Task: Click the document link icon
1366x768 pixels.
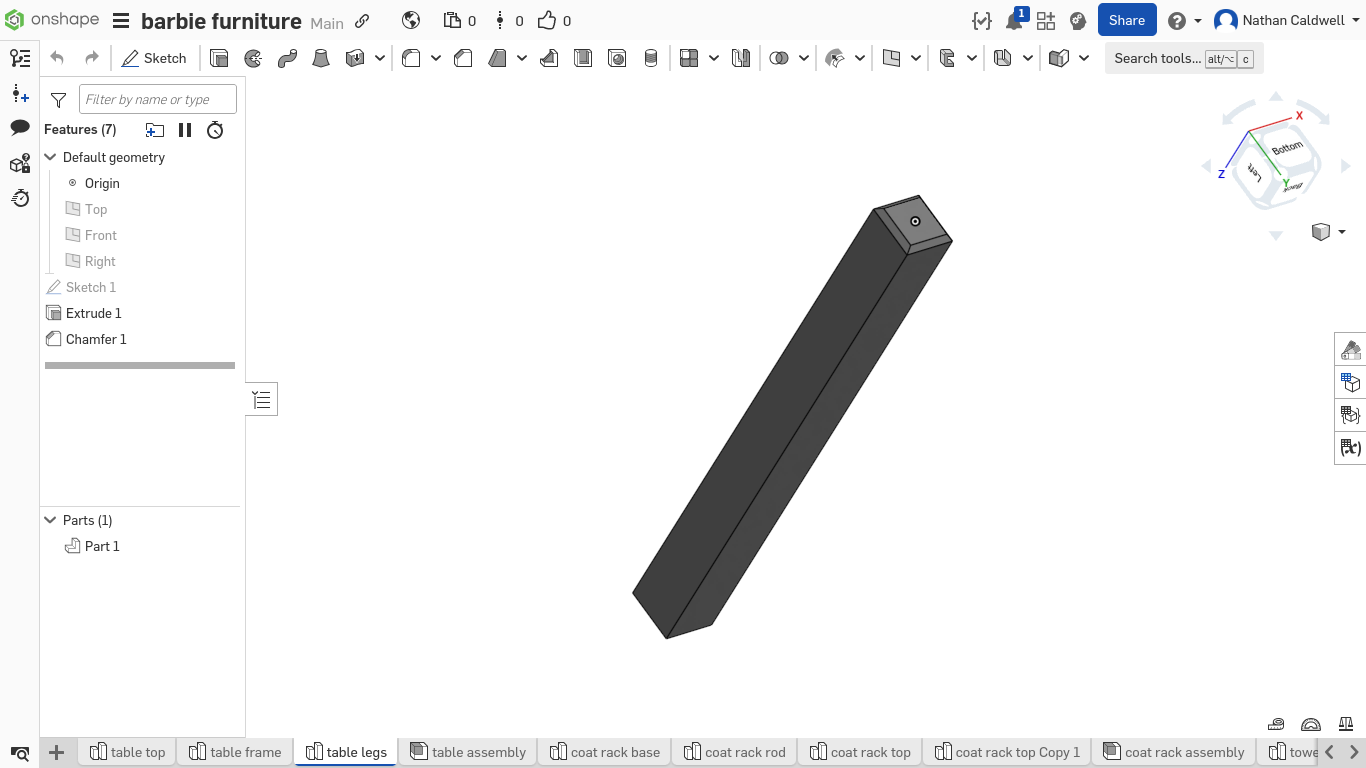Action: (362, 21)
